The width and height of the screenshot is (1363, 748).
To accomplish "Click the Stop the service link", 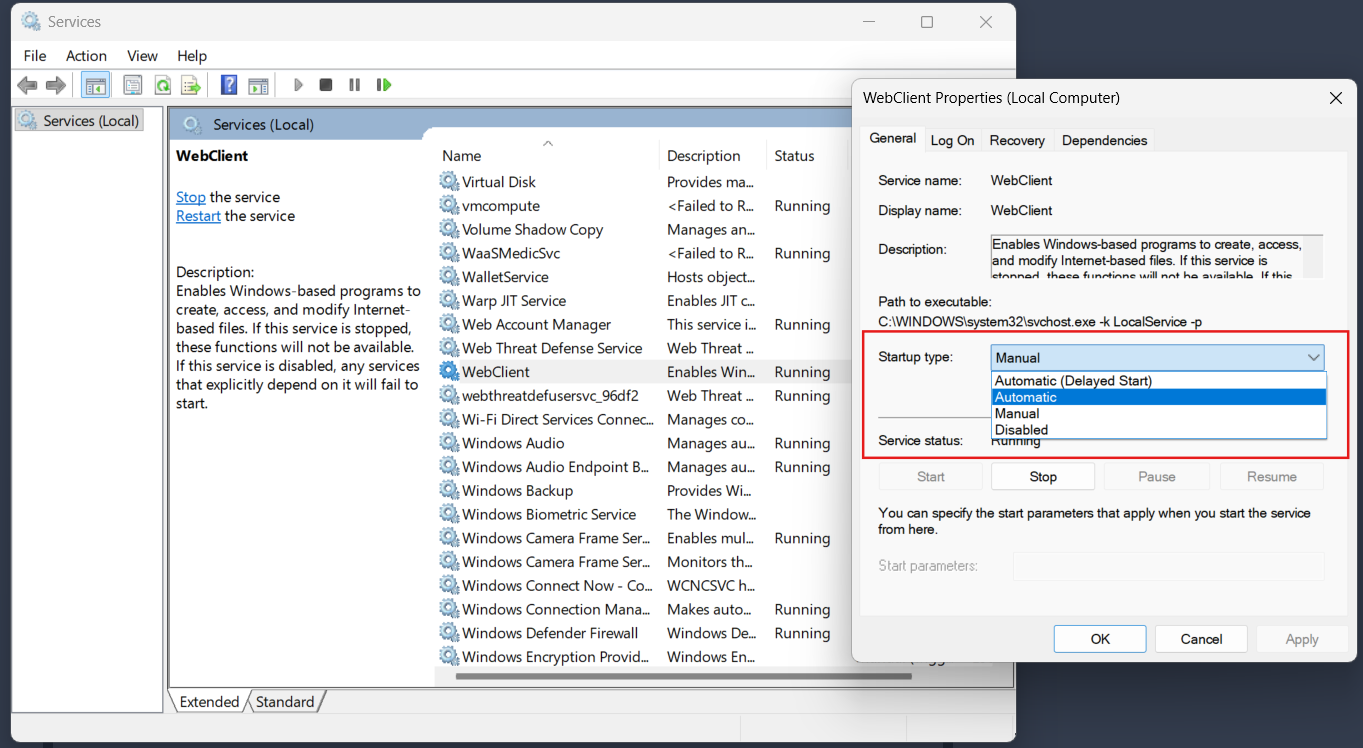I will 191,197.
